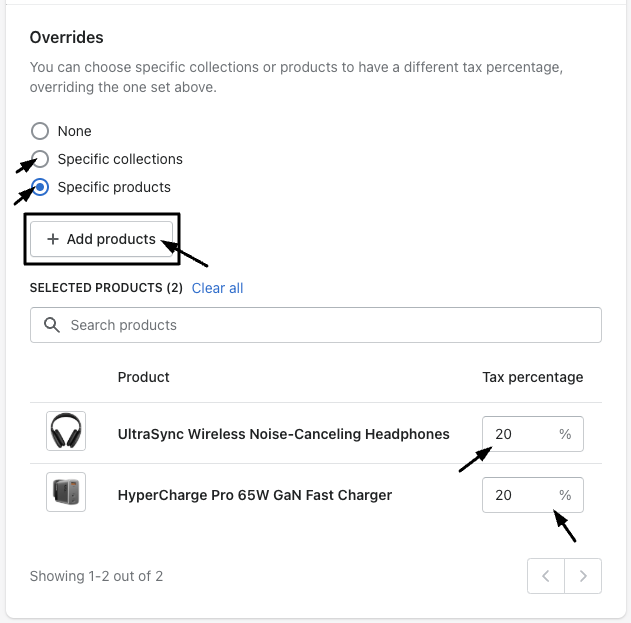The height and width of the screenshot is (623, 631).
Task: Edit tax percentage for UltraSync Headphones
Action: coord(520,434)
